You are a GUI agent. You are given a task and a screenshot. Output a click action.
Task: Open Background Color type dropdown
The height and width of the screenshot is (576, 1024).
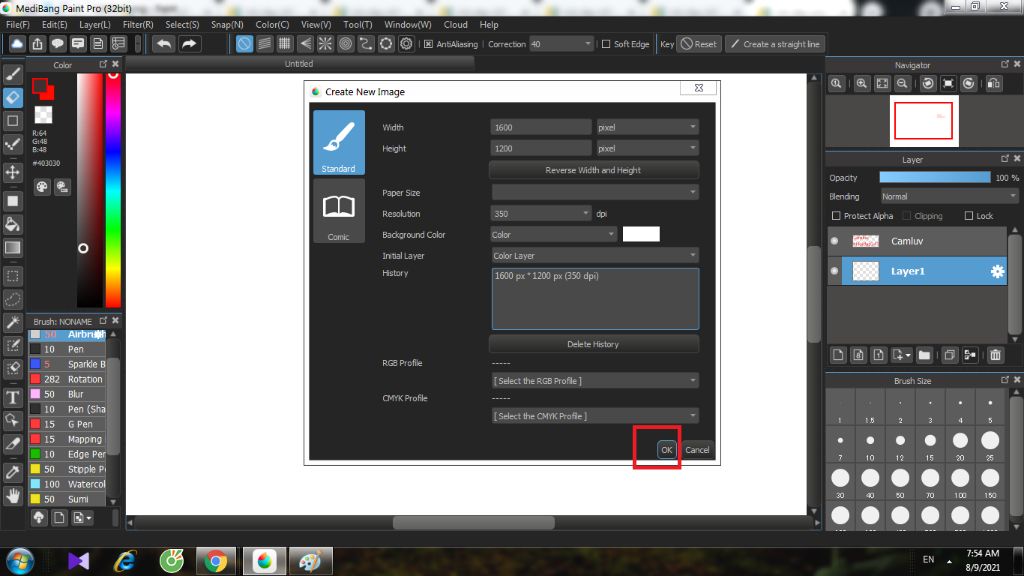click(x=553, y=234)
